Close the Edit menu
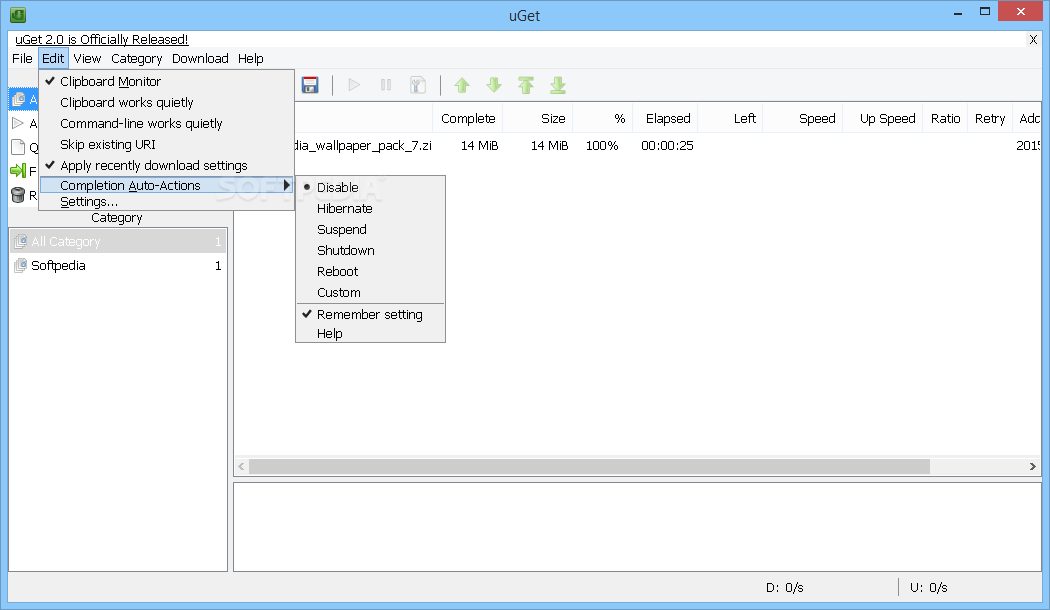Viewport: 1050px width, 610px height. tap(53, 58)
